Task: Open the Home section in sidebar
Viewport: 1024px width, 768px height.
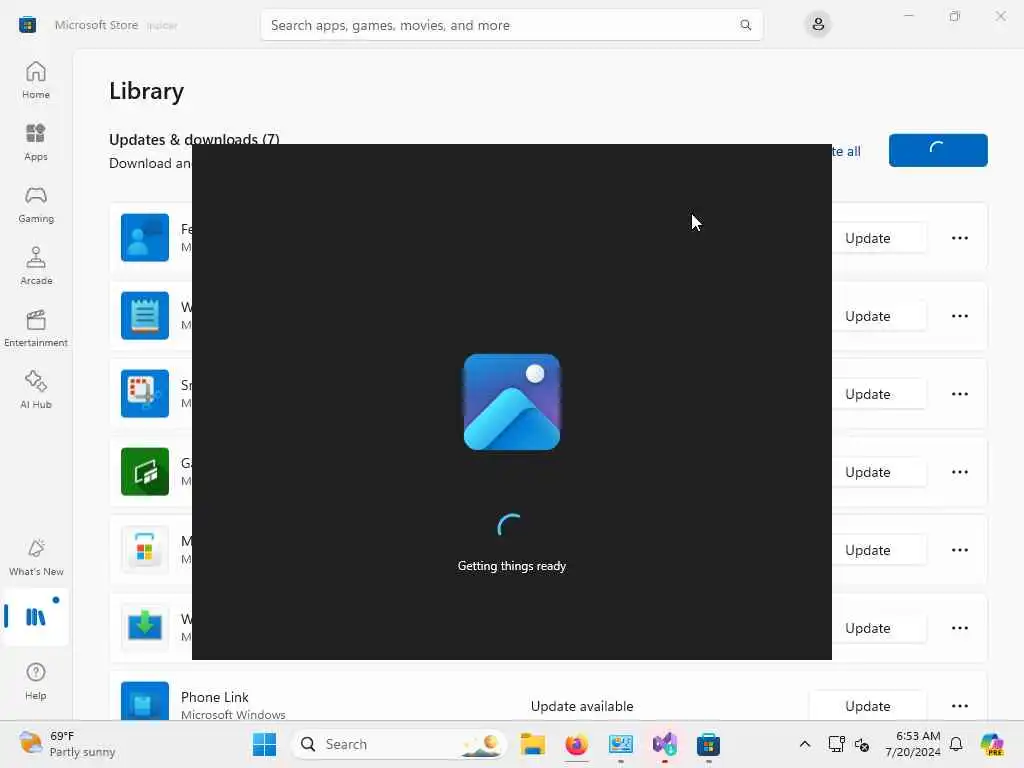Action: click(x=35, y=80)
